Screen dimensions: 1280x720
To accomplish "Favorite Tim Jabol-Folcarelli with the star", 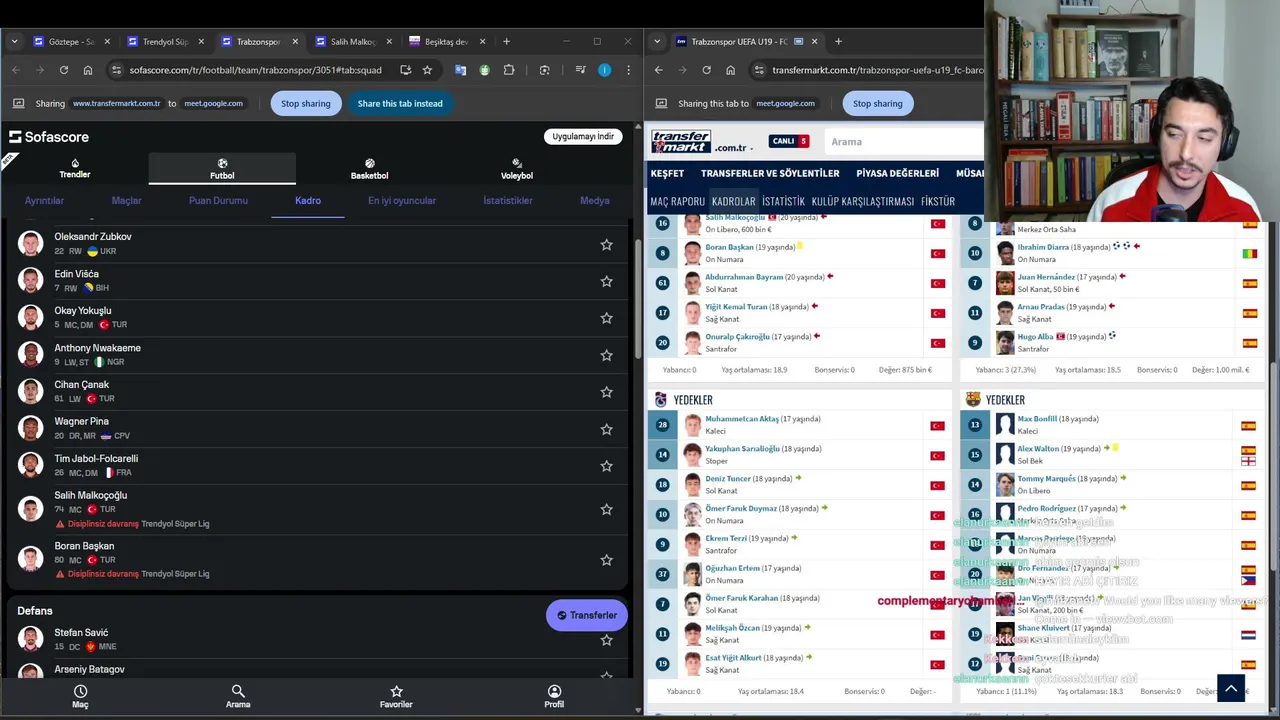I will (x=606, y=466).
